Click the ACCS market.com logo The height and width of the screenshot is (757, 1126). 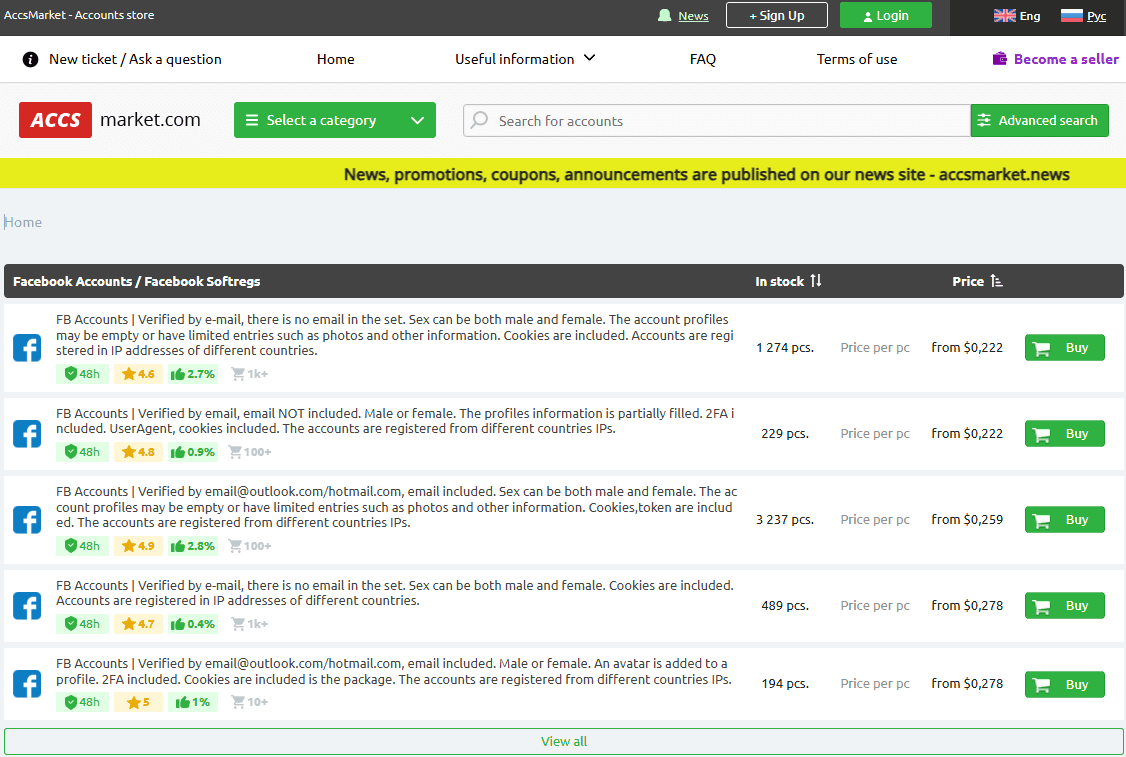(x=110, y=120)
